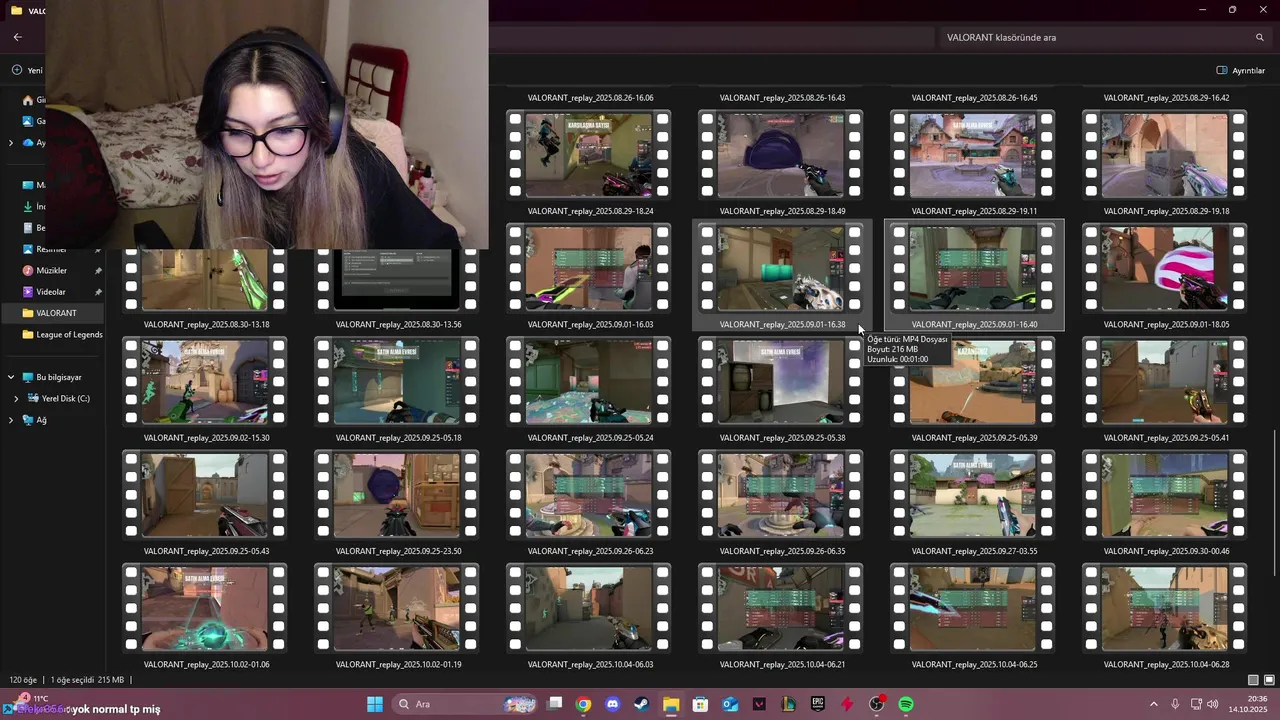Select thumbnail of replay 2025.08.29-18.24
The image size is (1280, 720).
589,154
